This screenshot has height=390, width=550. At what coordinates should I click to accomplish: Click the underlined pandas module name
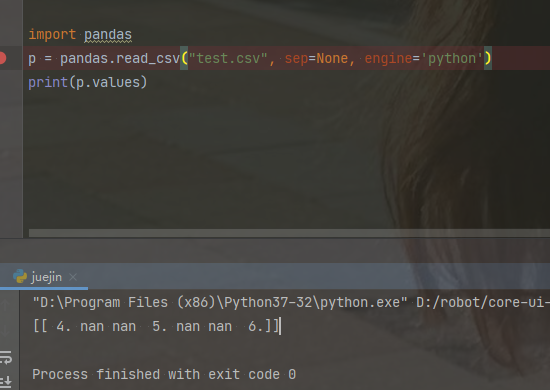point(108,34)
